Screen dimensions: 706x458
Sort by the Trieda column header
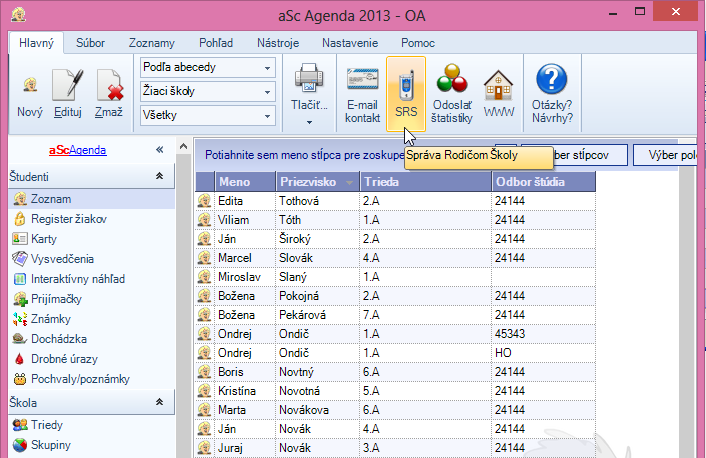425,182
